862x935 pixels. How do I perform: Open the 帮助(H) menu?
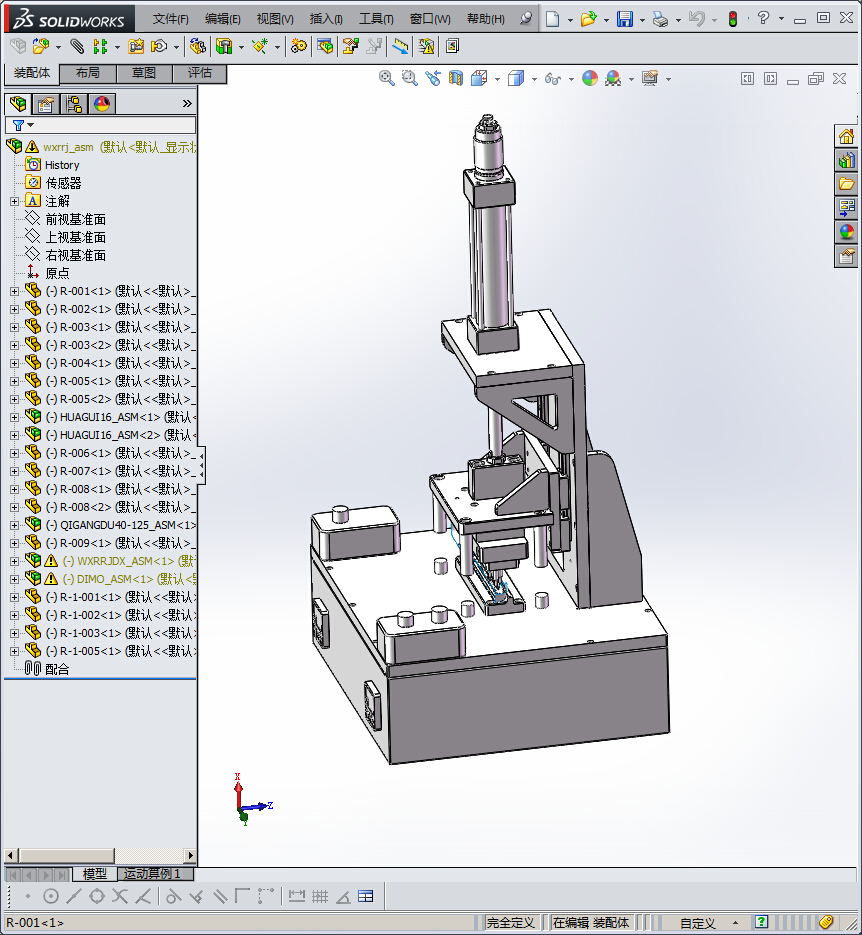[x=485, y=19]
